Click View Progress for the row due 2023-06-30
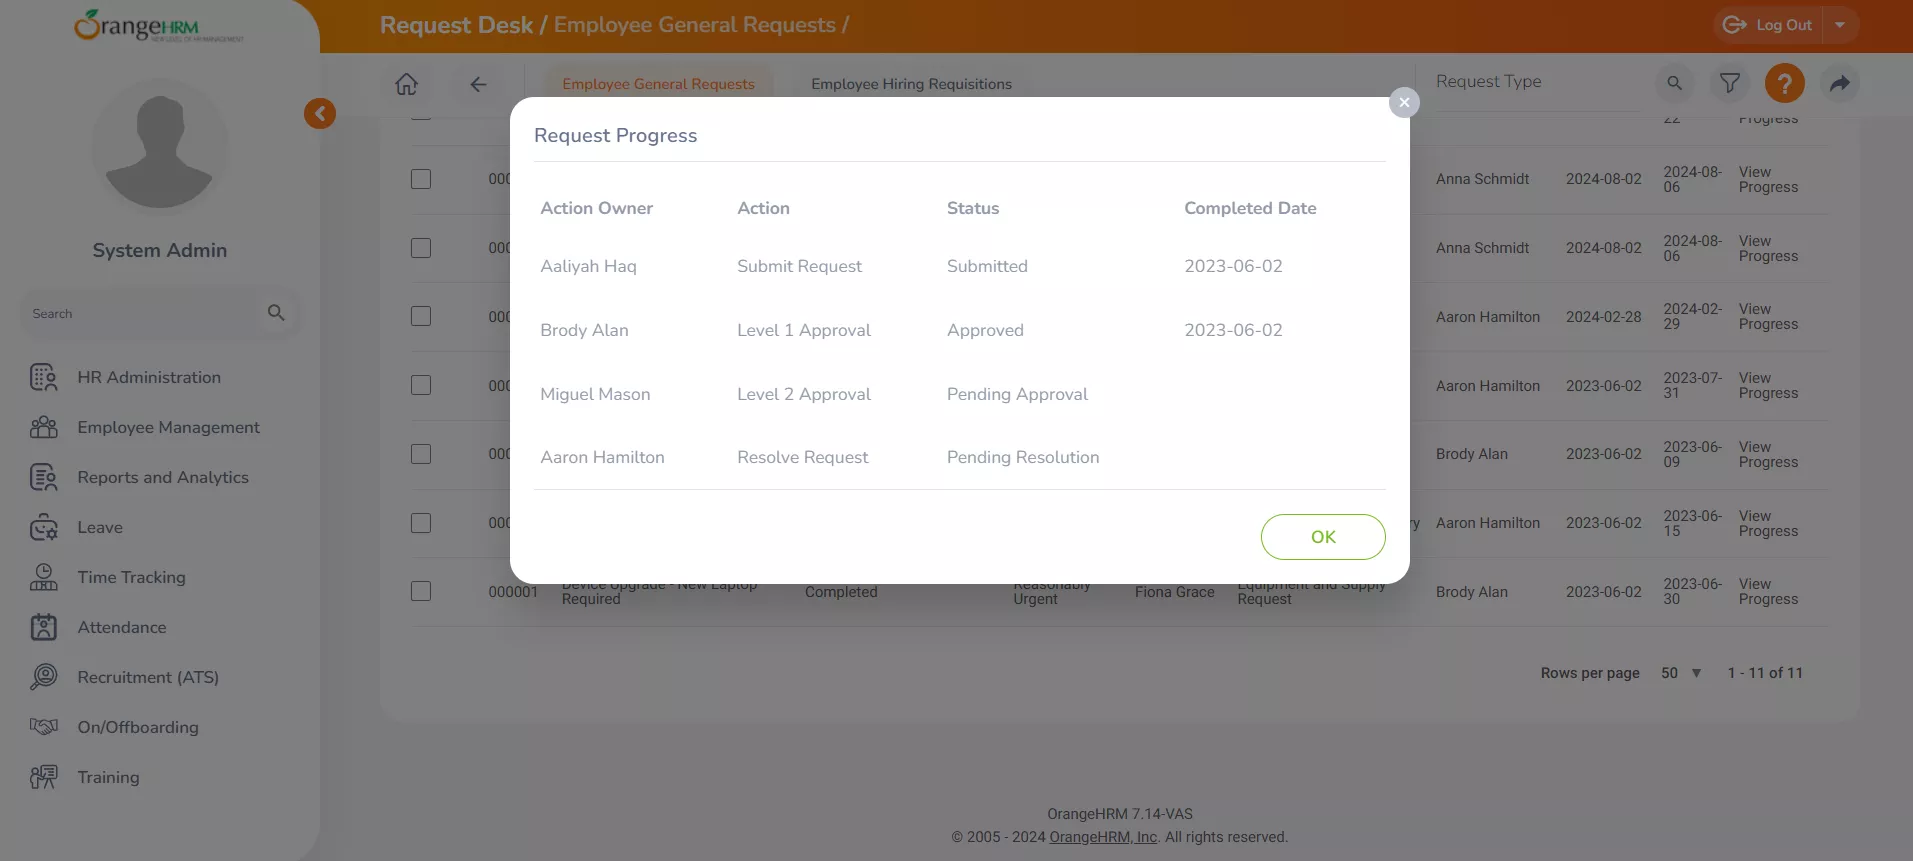Screen dimensions: 1913x861 pyautogui.click(x=1768, y=591)
